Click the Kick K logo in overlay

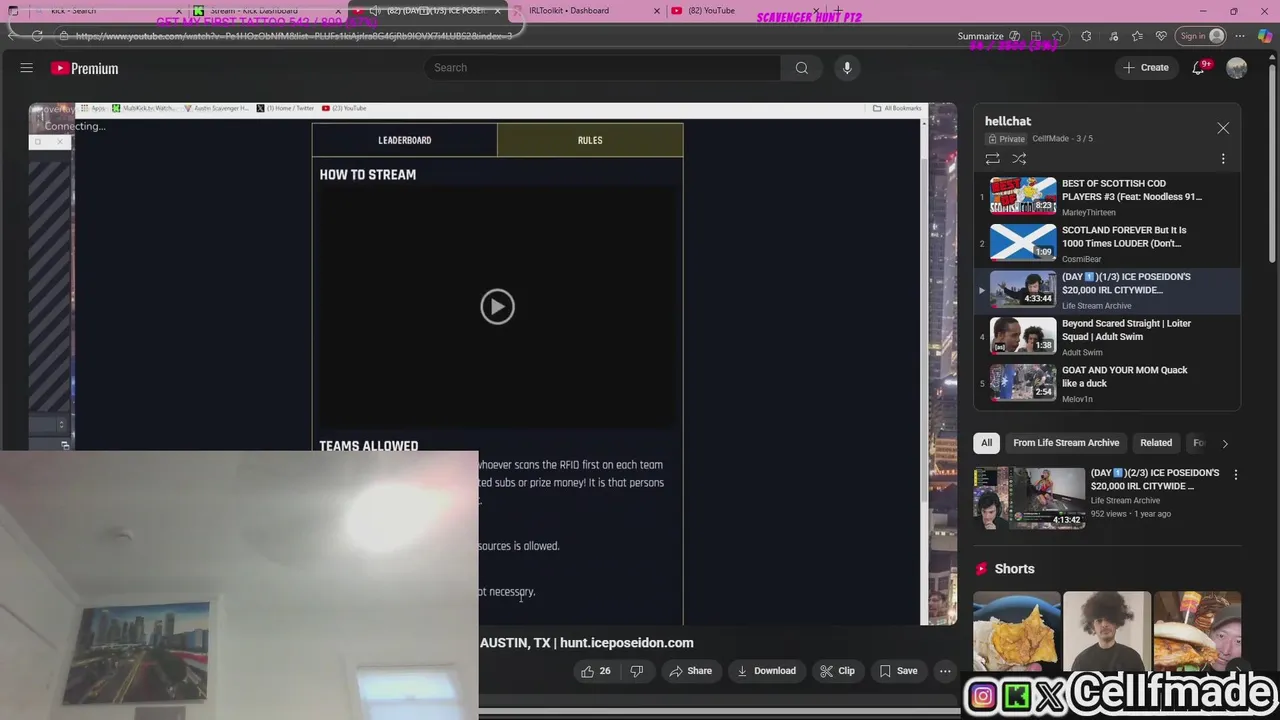point(1017,697)
